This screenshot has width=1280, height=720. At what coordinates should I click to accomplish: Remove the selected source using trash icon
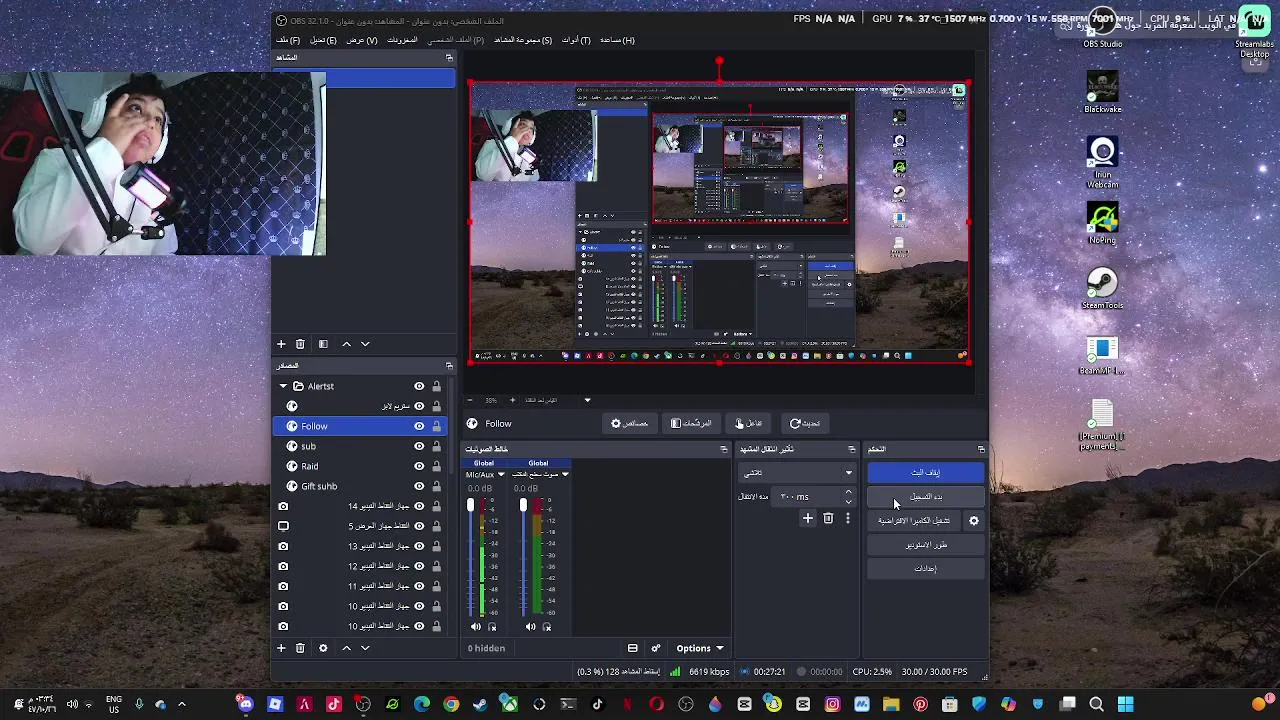click(300, 648)
